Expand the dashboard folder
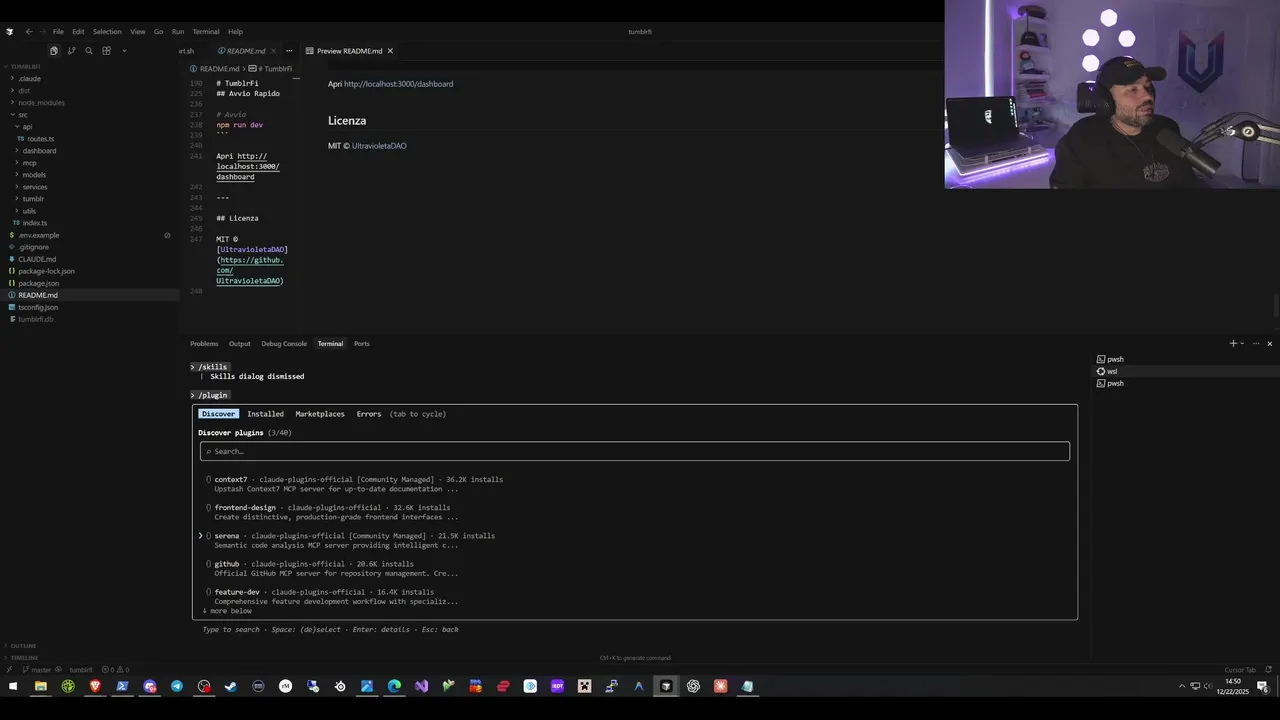 coord(39,151)
